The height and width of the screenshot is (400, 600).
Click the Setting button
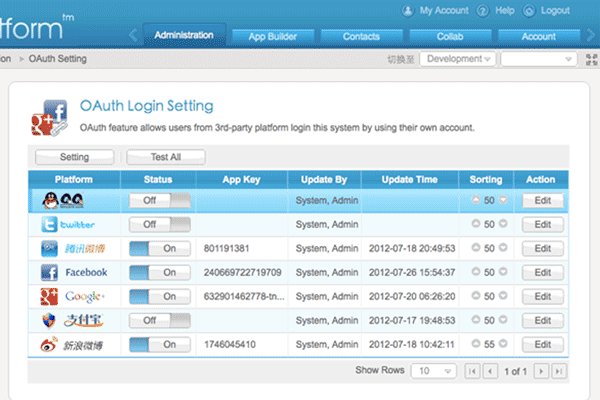coord(75,157)
